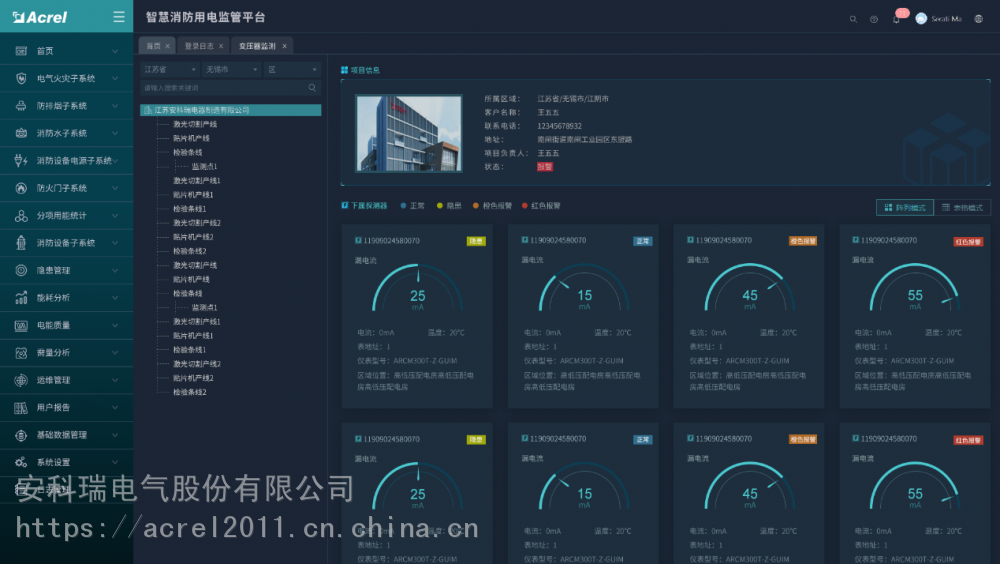Viewport: 1000px width, 564px height.
Task: Close the 登录日志 tab
Action: [221, 46]
